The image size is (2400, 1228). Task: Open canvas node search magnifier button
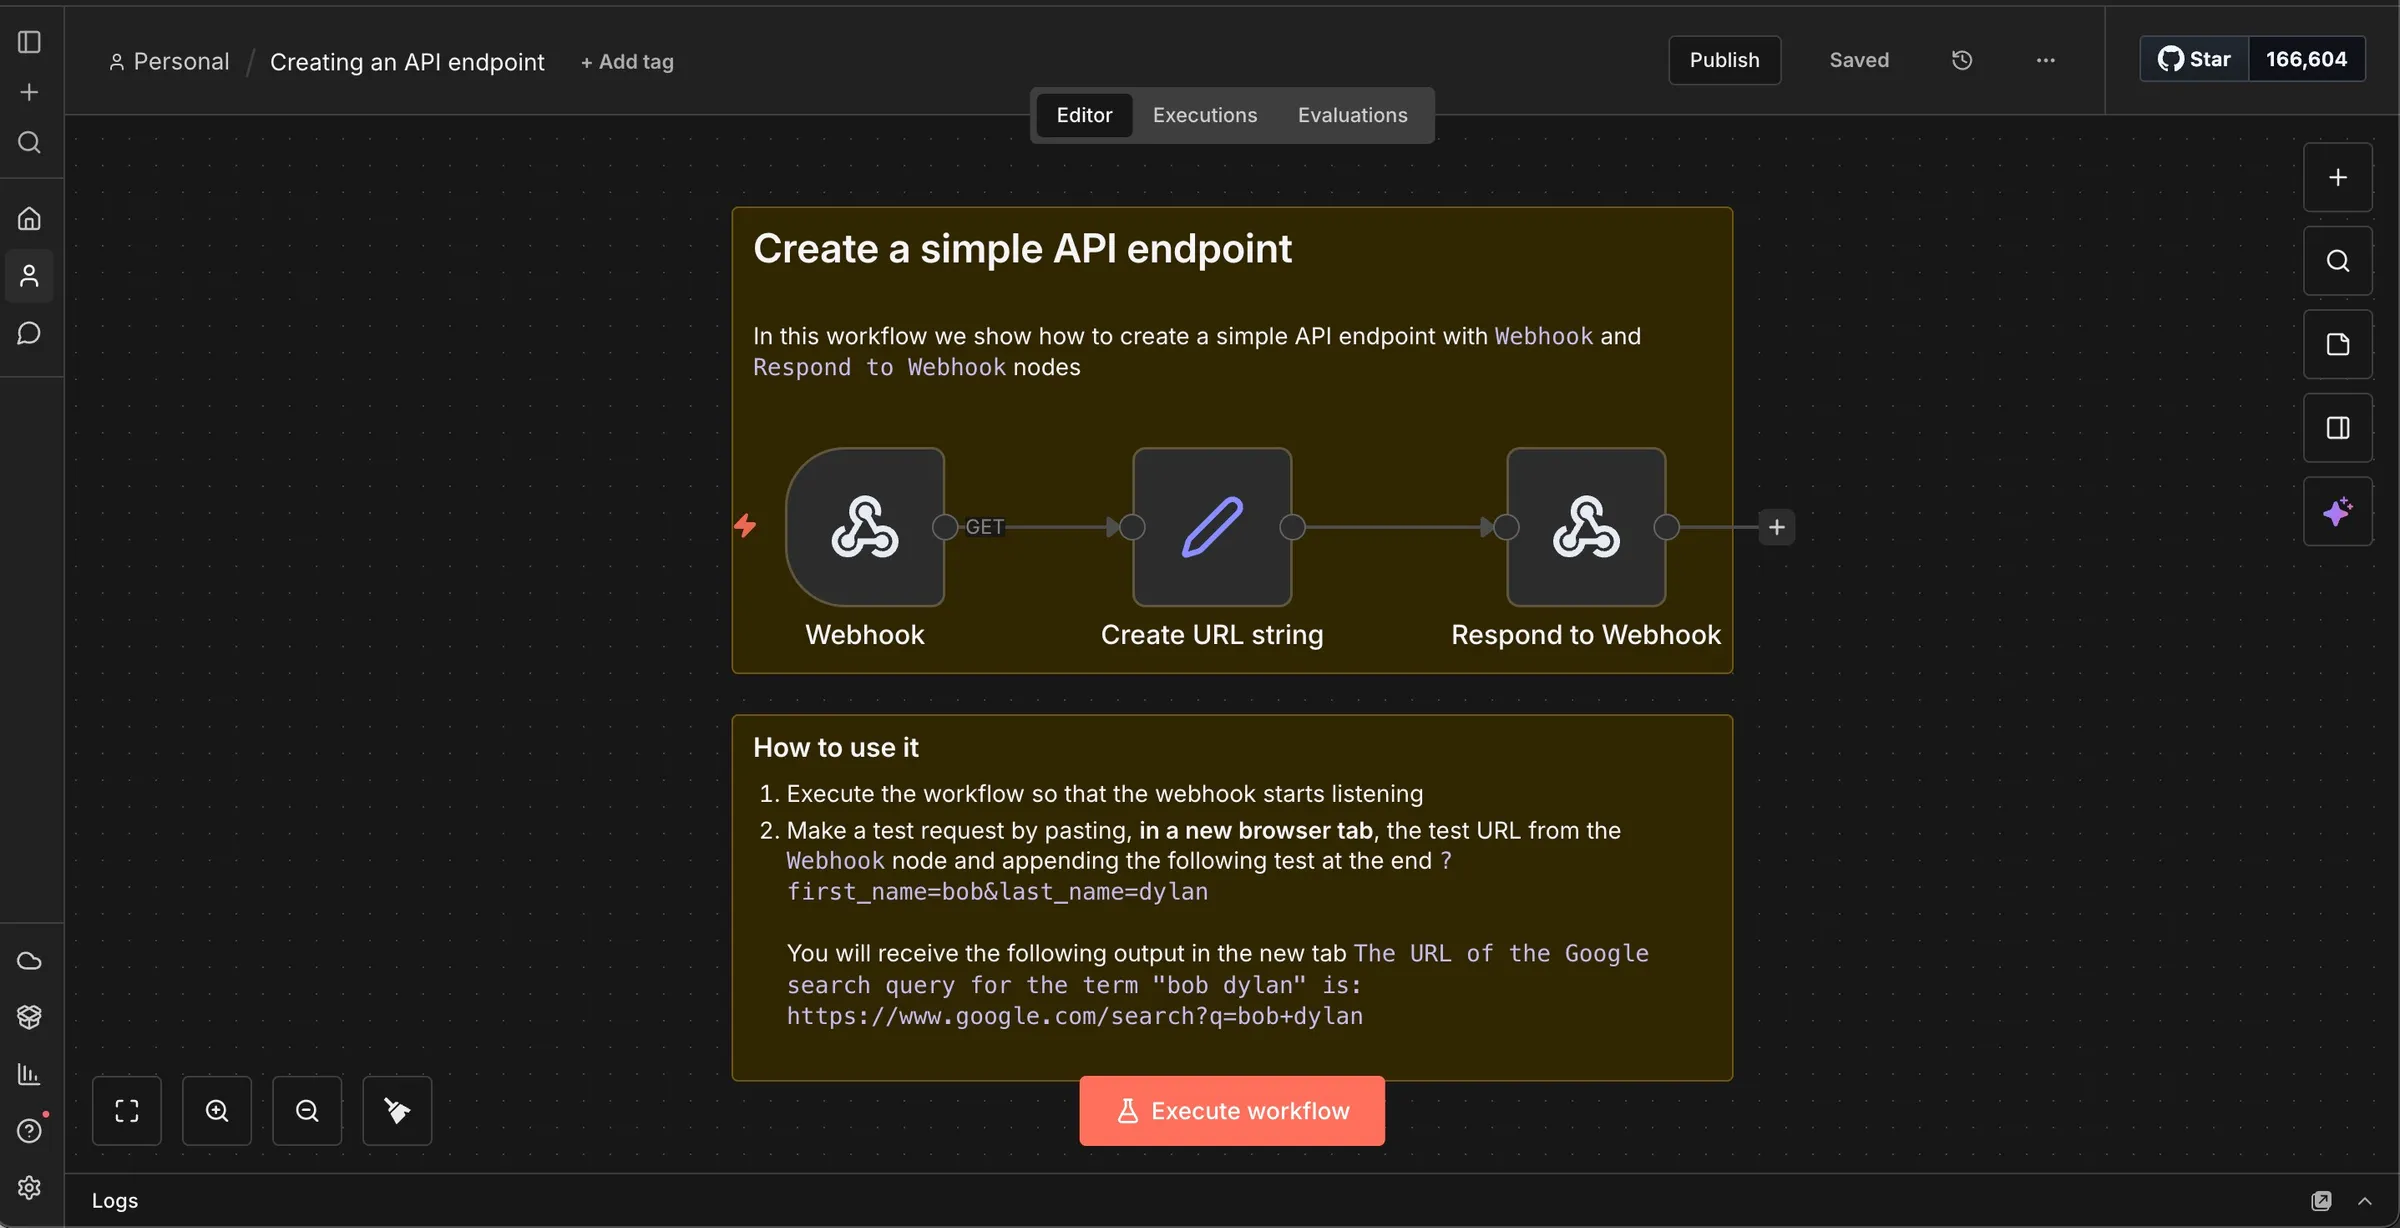(2338, 261)
